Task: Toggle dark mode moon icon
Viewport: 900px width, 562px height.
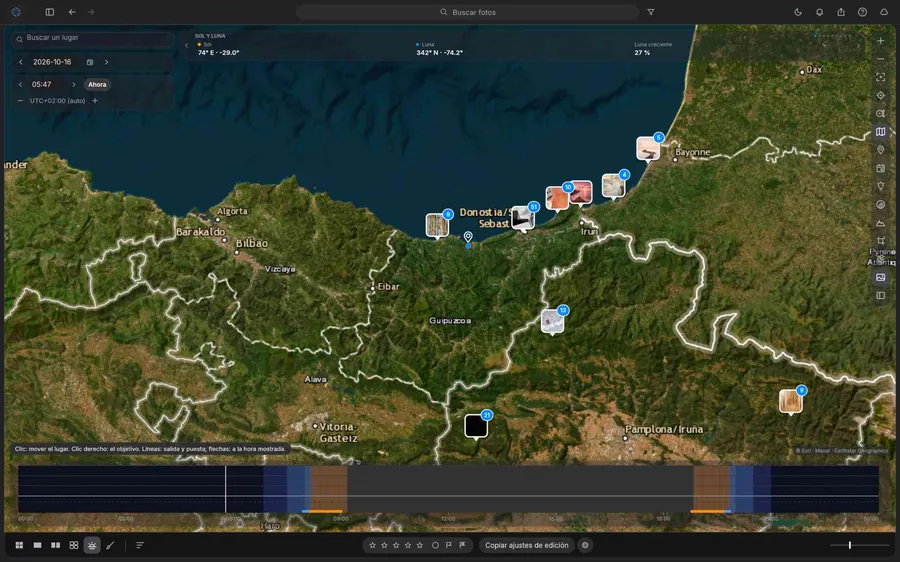Action: (798, 12)
